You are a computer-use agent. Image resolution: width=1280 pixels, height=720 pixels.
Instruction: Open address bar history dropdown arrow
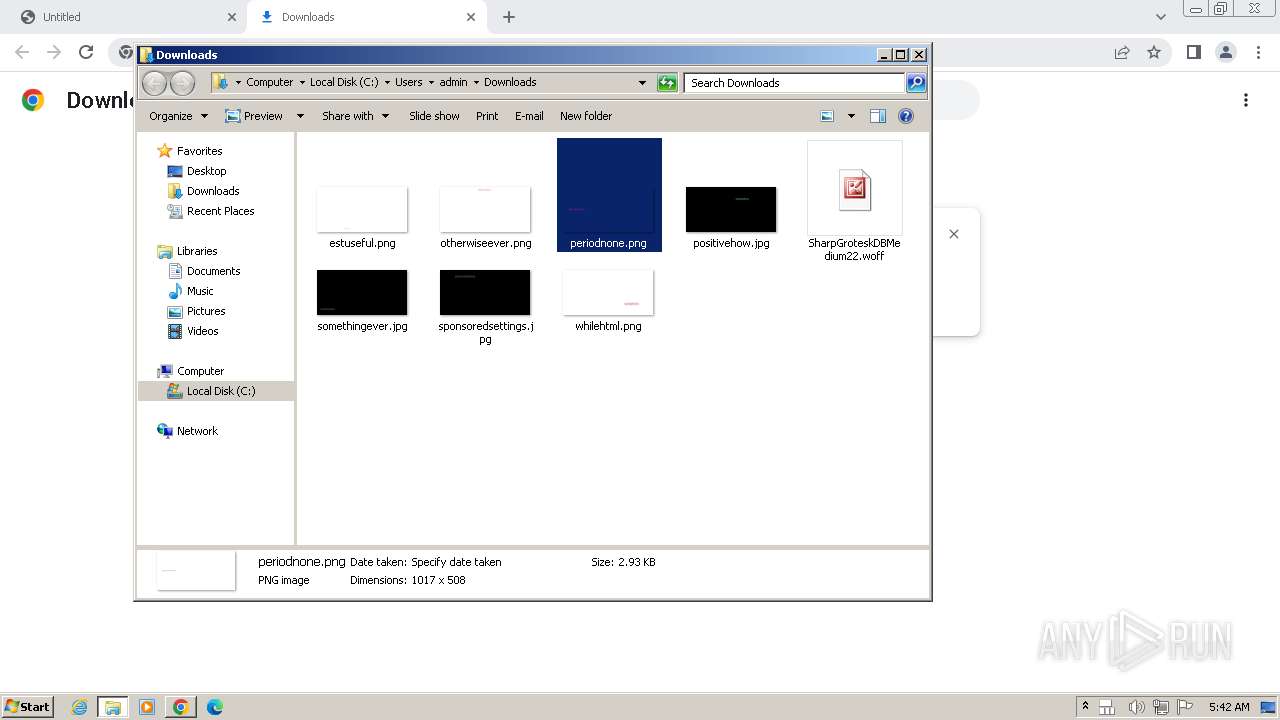(x=642, y=83)
